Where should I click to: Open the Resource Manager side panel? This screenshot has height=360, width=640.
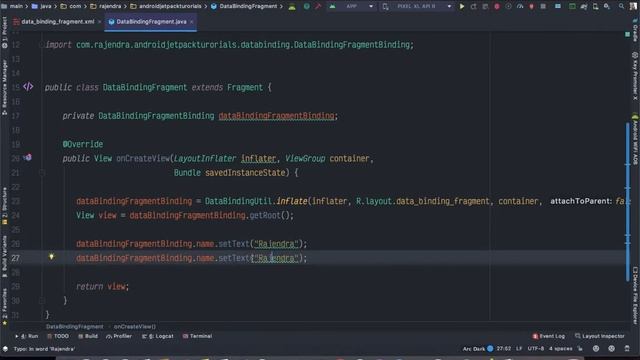tap(4, 87)
